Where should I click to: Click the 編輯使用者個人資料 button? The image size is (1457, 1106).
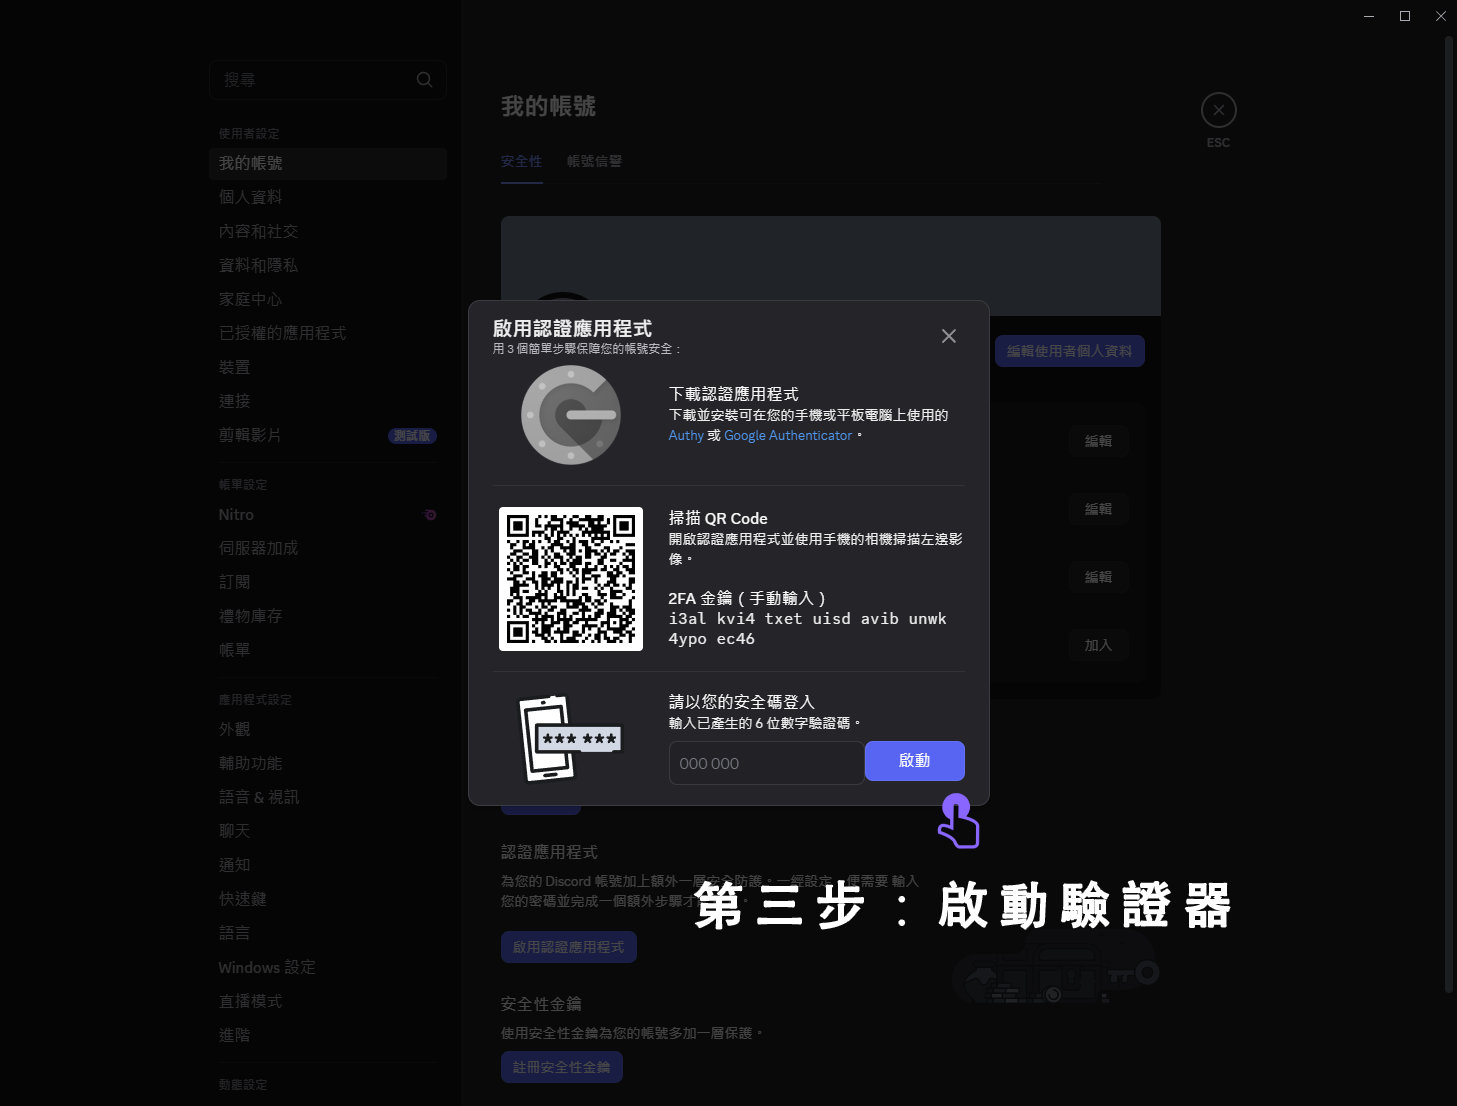[1070, 351]
